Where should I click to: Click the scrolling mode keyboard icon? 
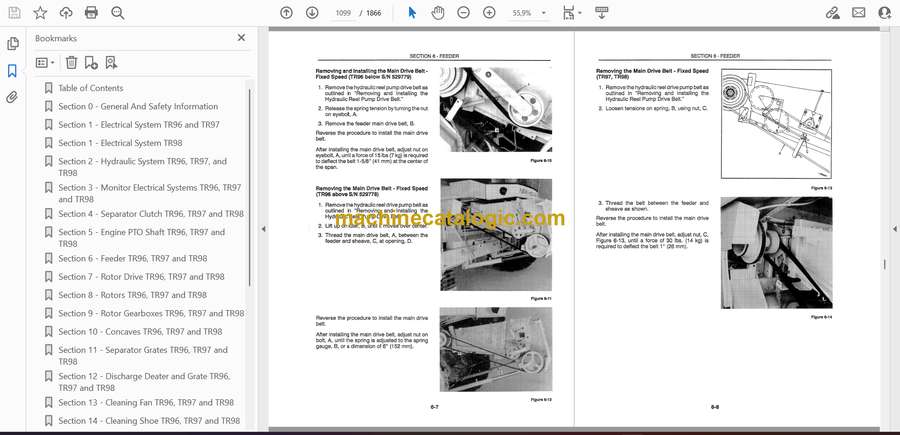tap(602, 13)
